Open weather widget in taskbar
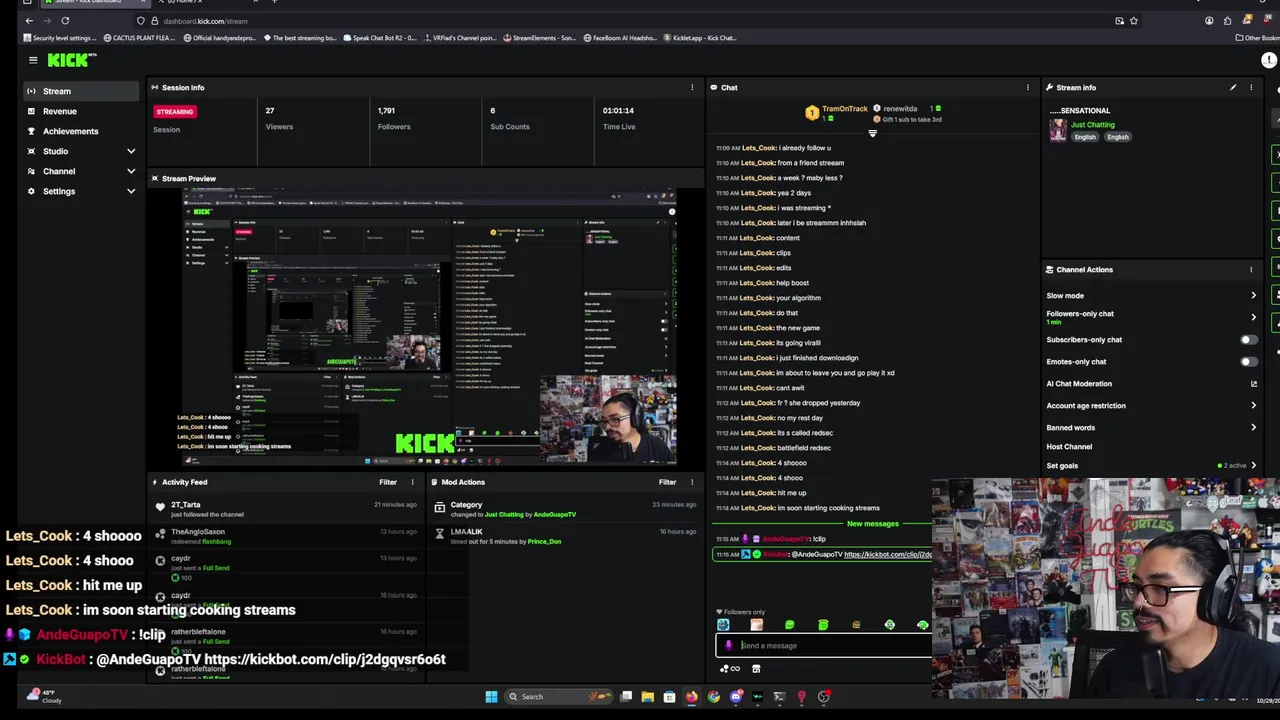 pos(45,696)
